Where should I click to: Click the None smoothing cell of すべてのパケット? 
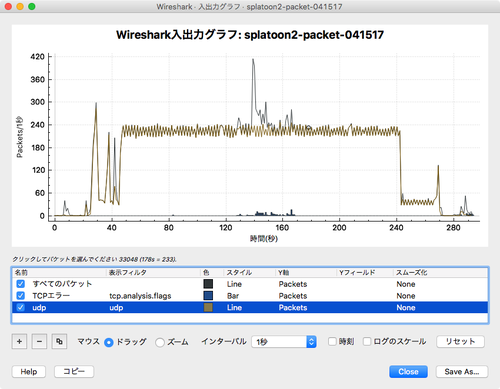[x=406, y=284]
